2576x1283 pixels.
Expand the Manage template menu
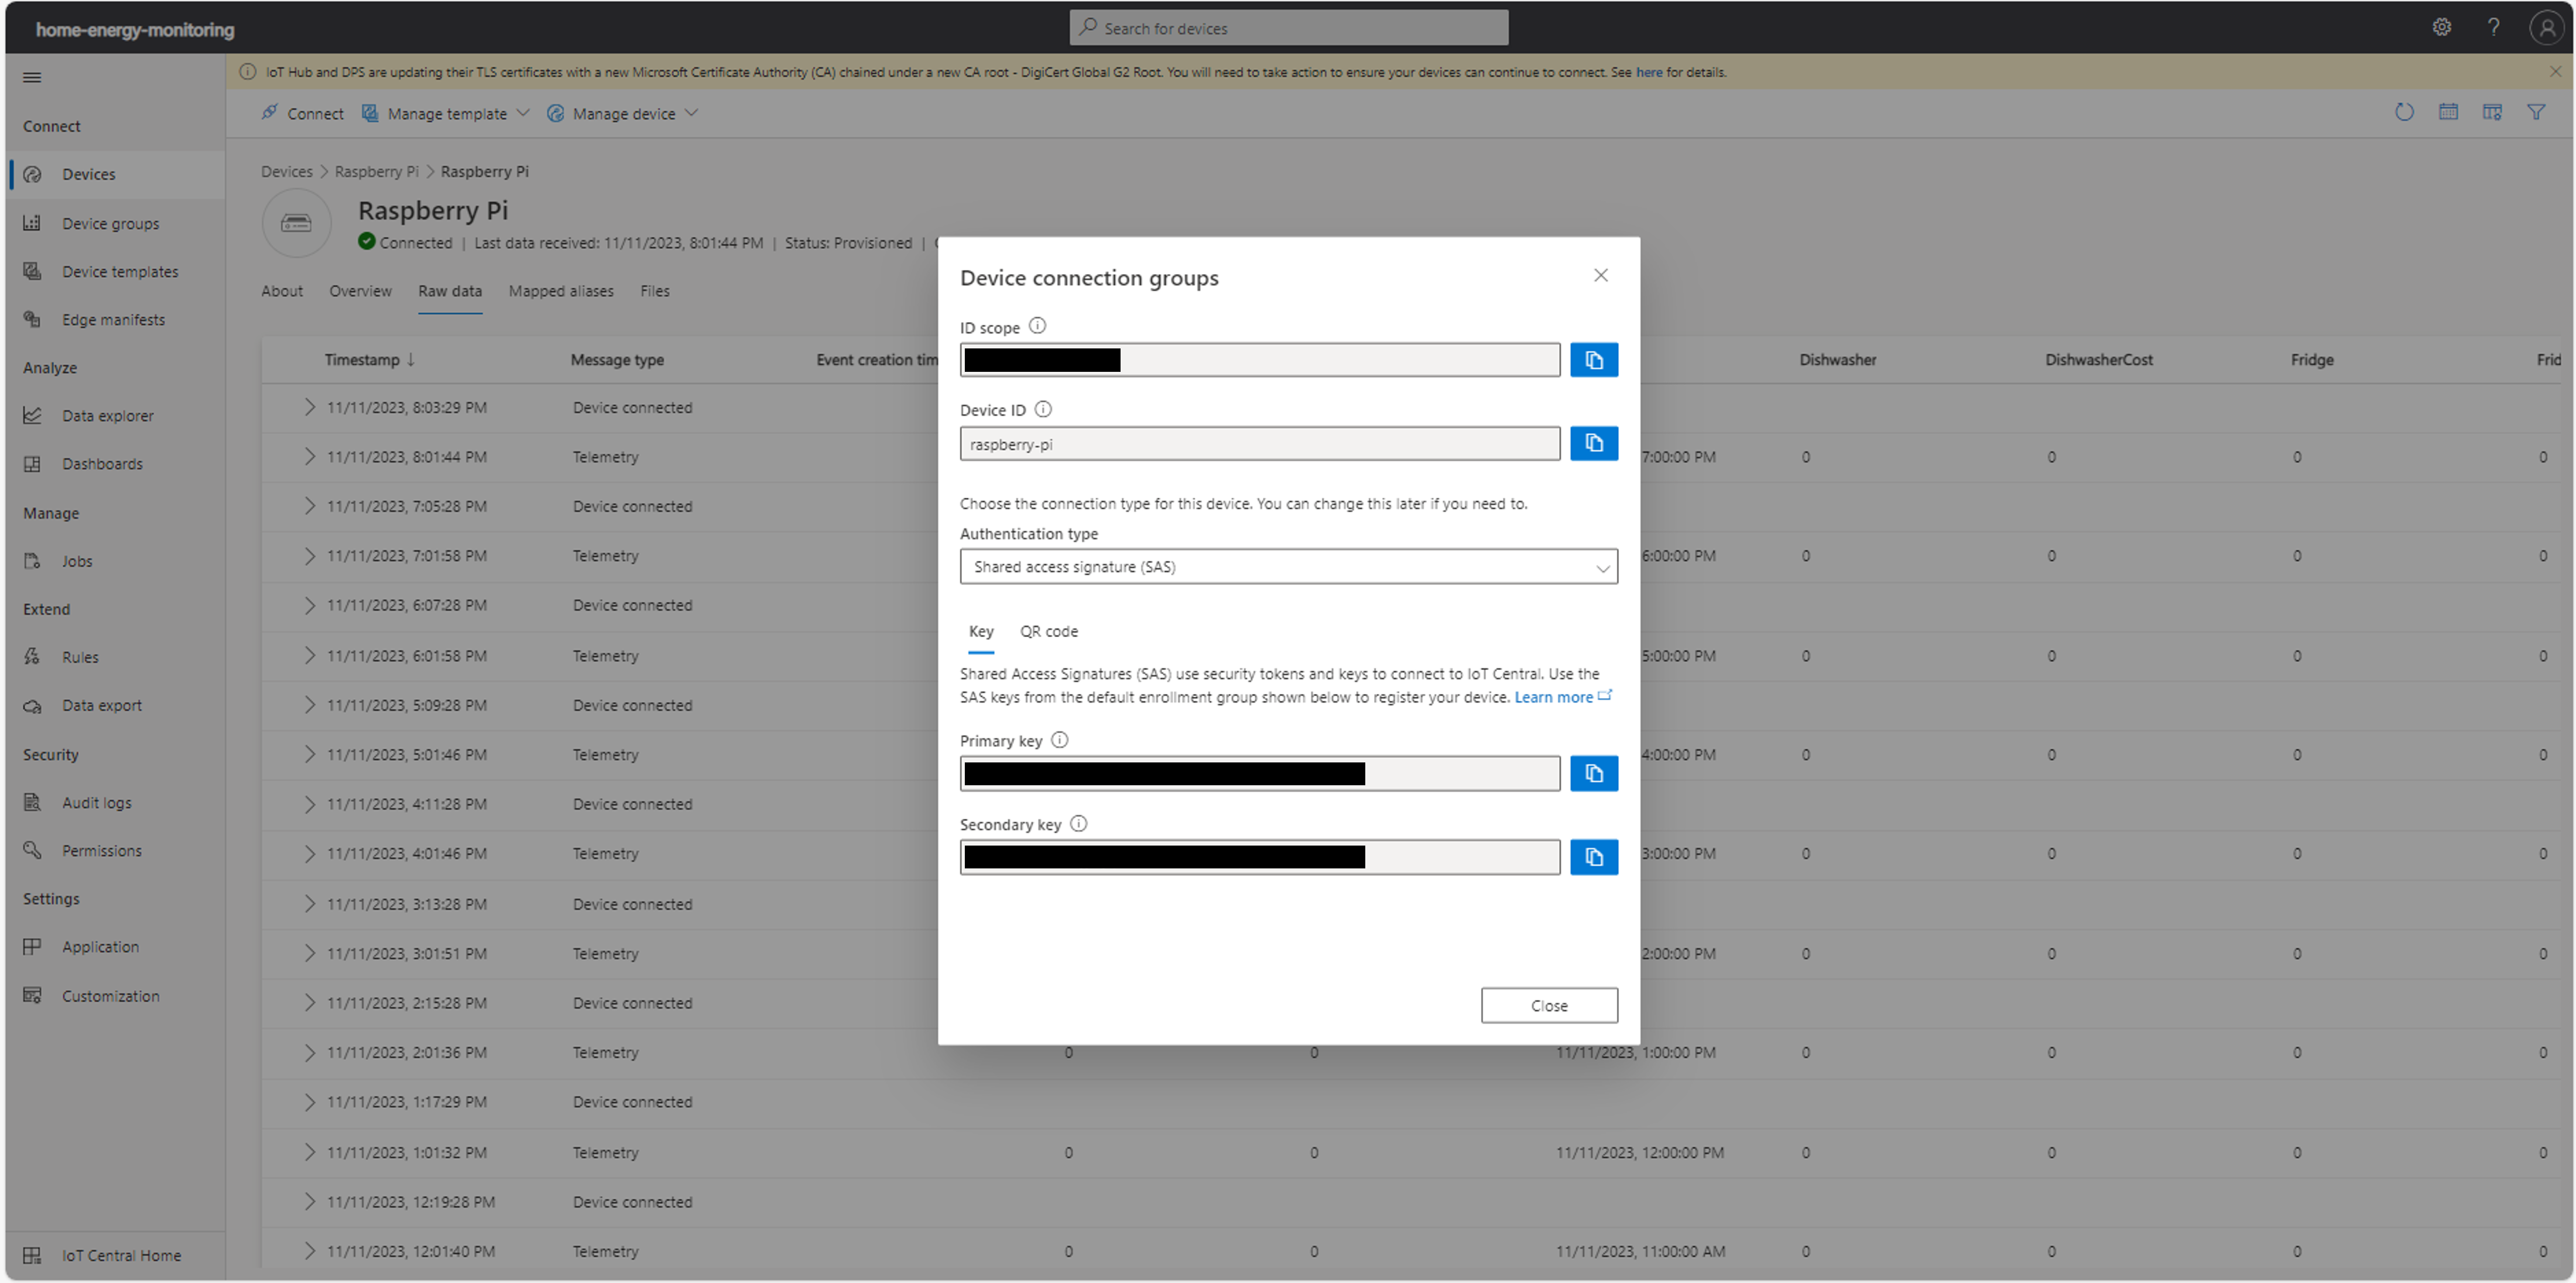coord(446,113)
